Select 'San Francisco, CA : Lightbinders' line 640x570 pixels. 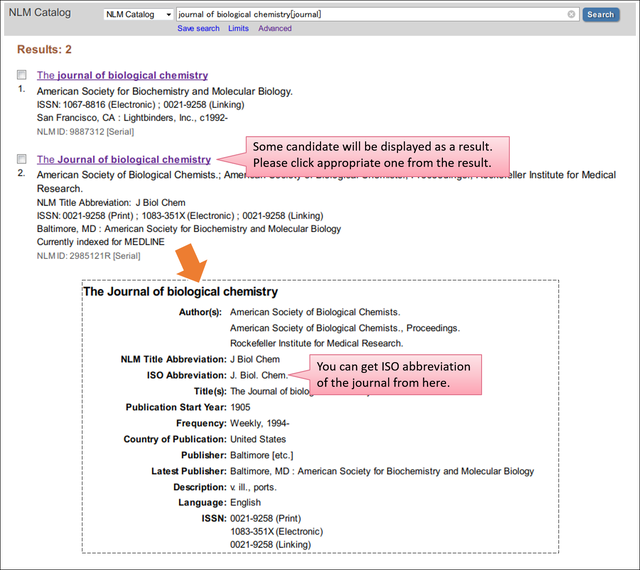(x=132, y=118)
